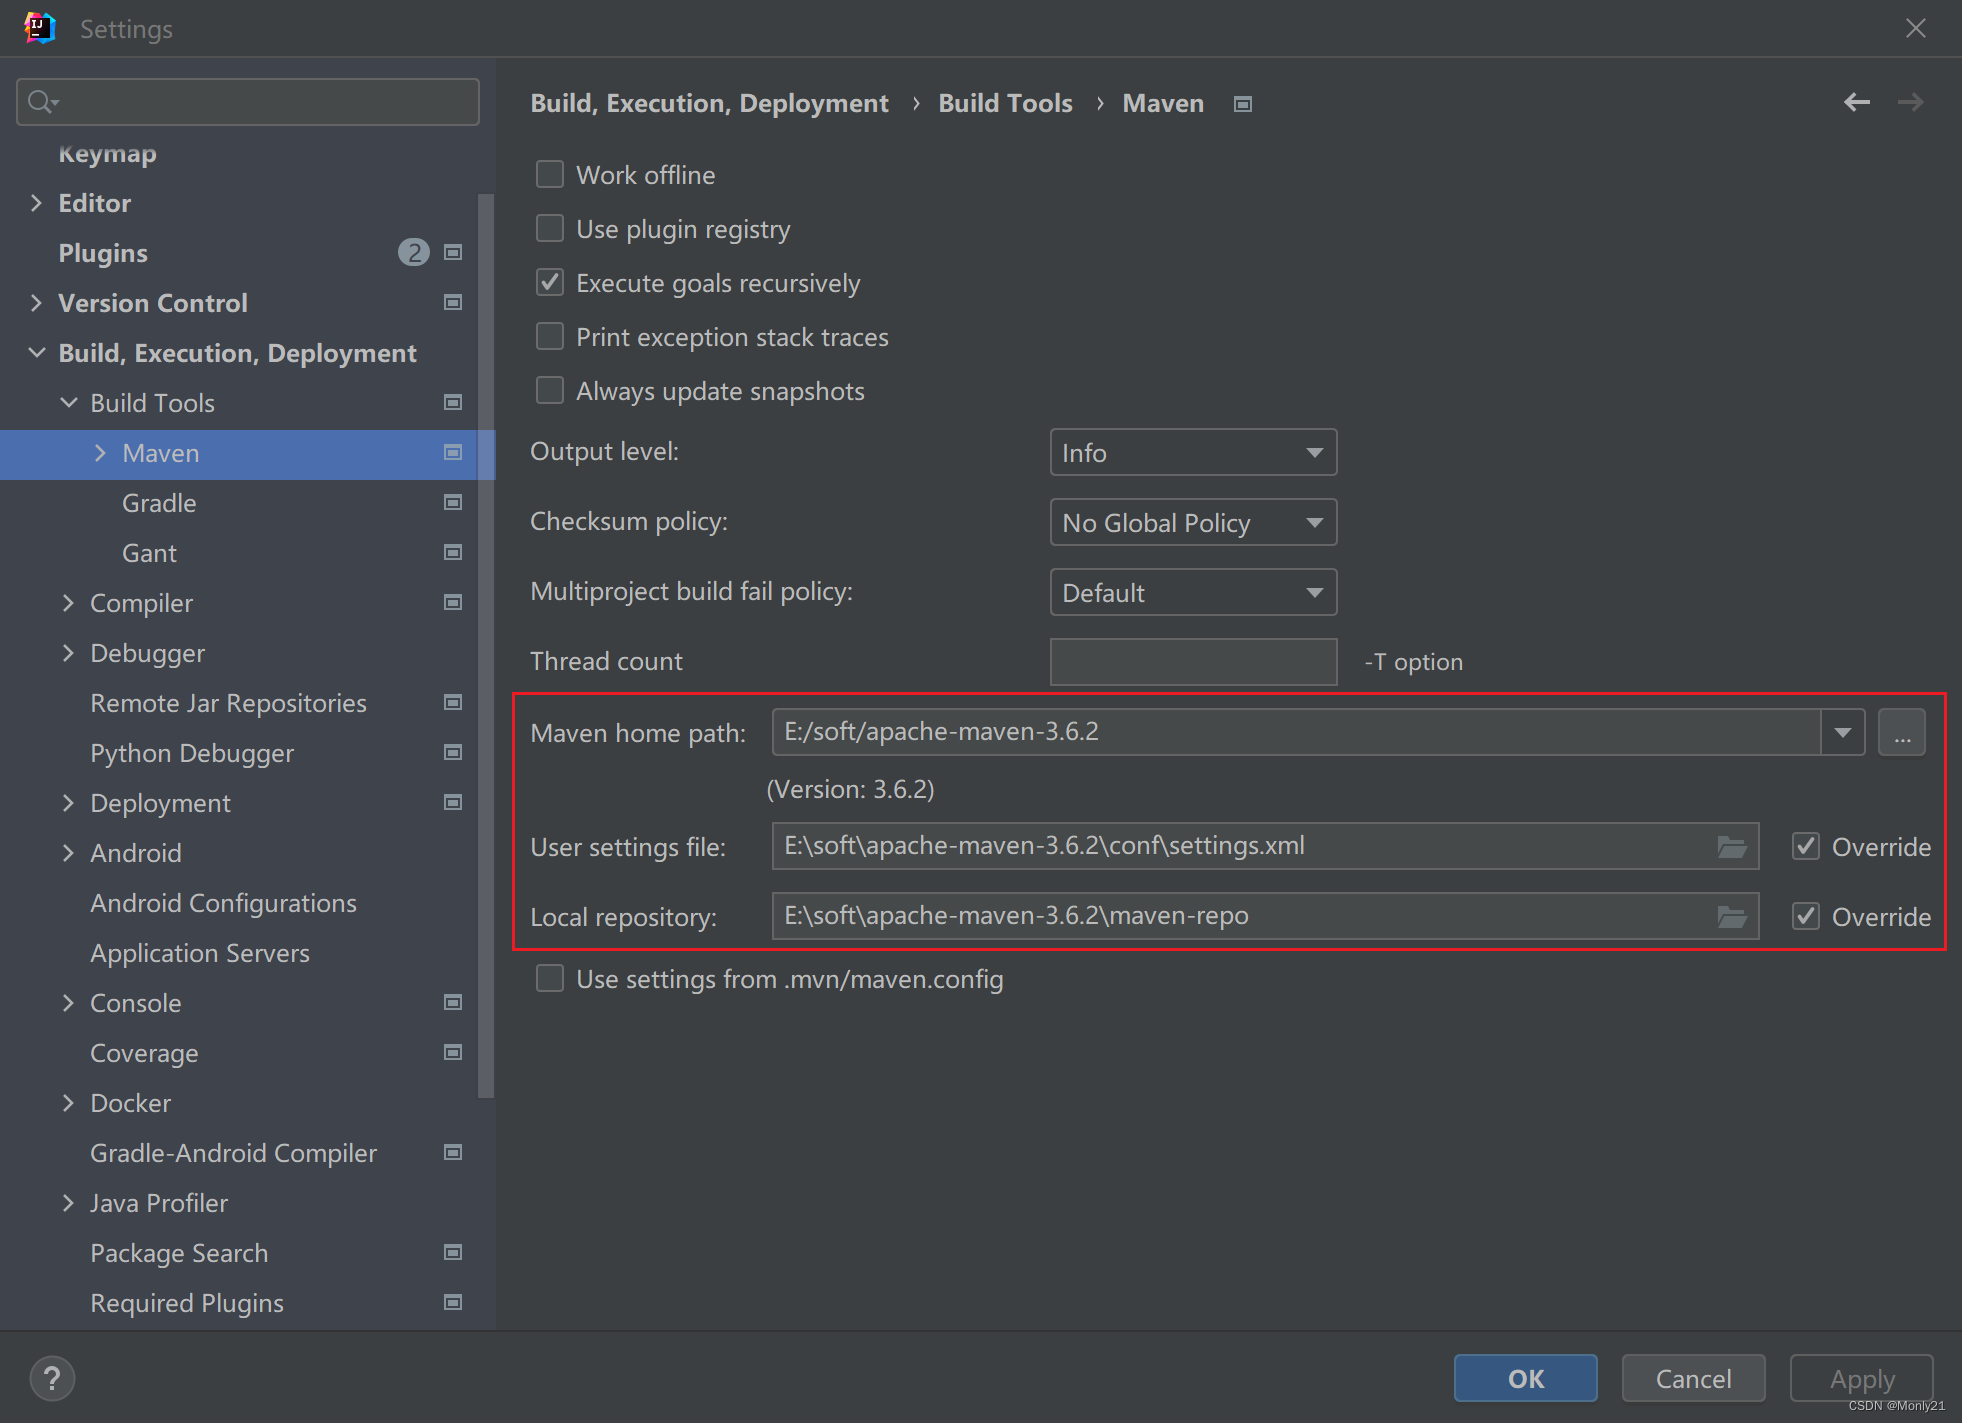Click project icon next to Remote Jar Repositories
Viewport: 1962px width, 1423px height.
(x=453, y=703)
